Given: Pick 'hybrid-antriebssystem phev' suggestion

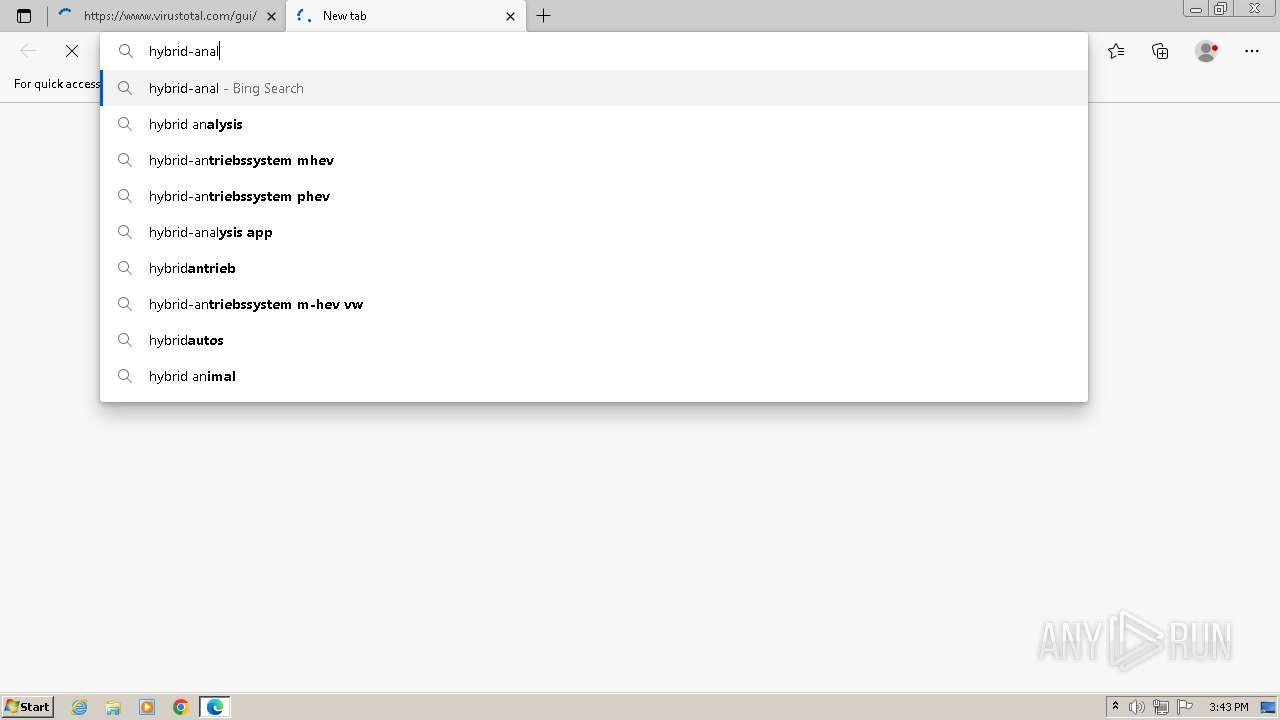Looking at the screenshot, I should click(x=594, y=196).
